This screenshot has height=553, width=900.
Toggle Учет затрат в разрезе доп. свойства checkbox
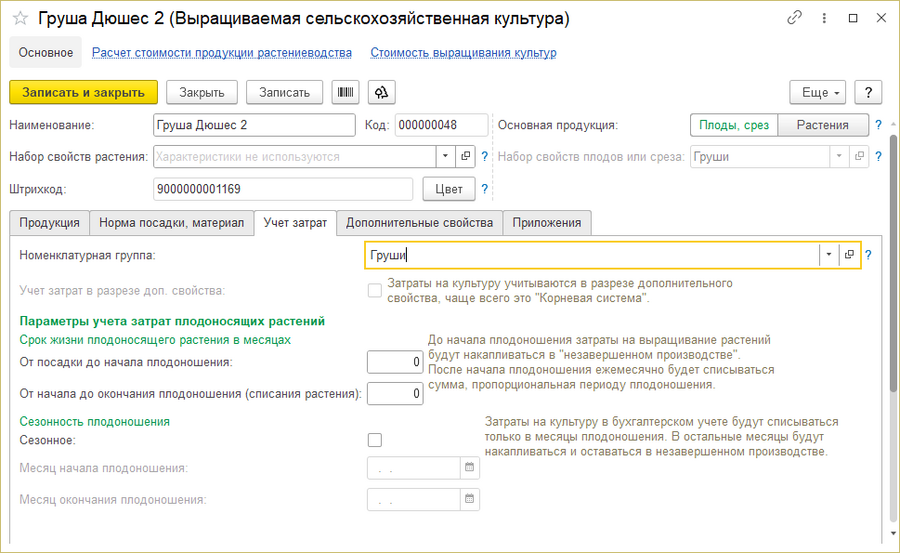coord(375,291)
